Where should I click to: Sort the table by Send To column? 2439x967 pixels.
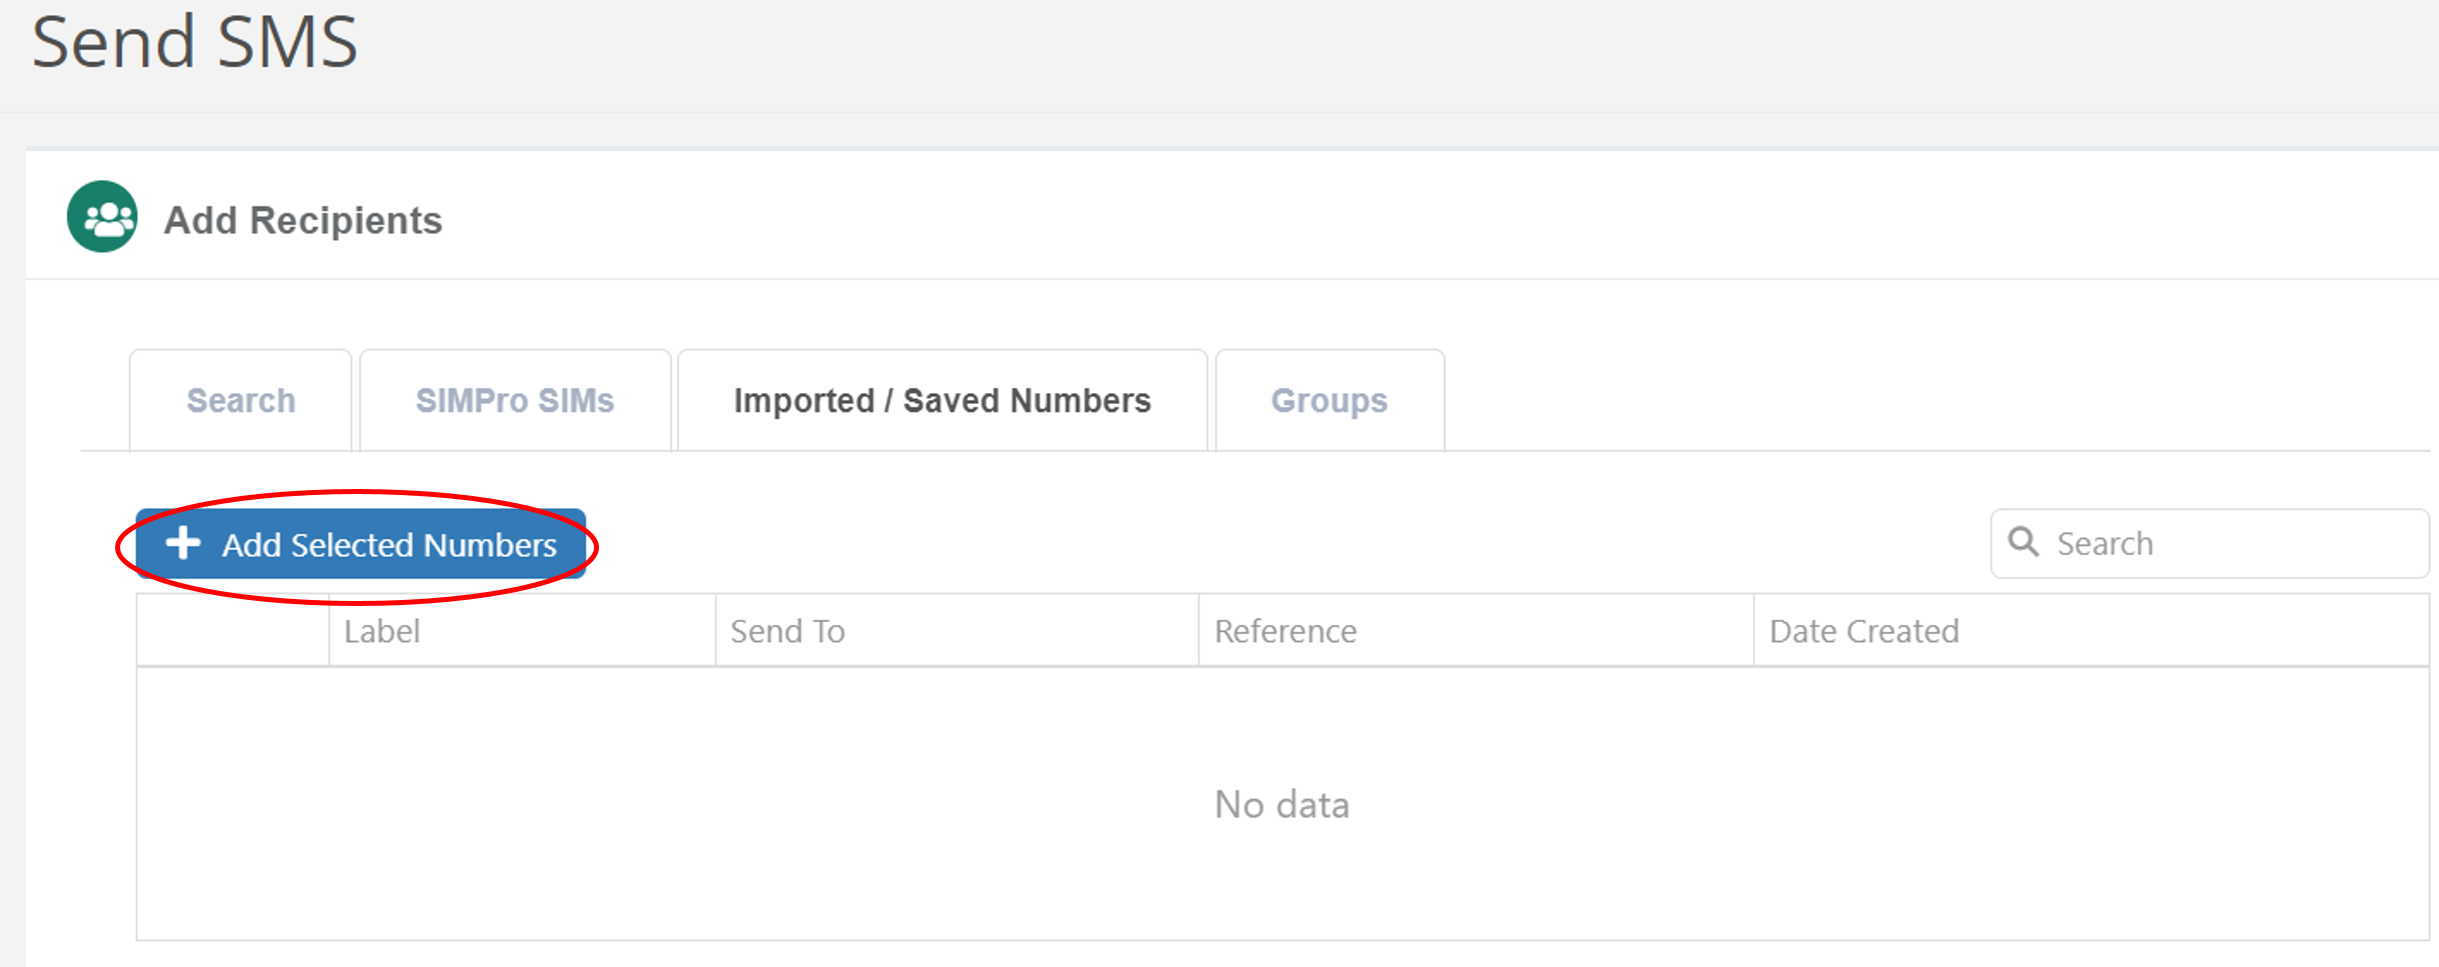pyautogui.click(x=789, y=630)
